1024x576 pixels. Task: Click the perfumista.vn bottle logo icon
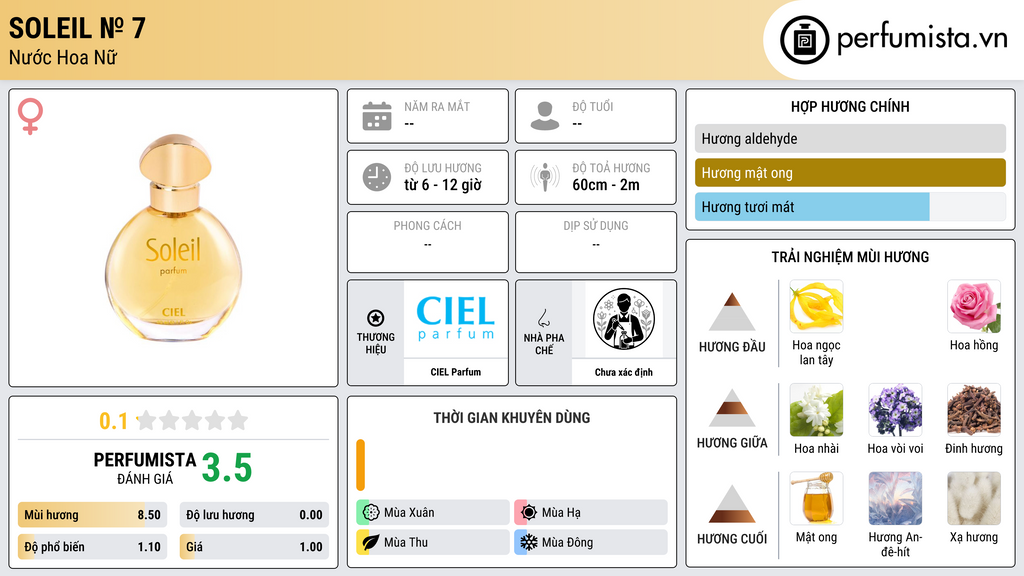(804, 40)
